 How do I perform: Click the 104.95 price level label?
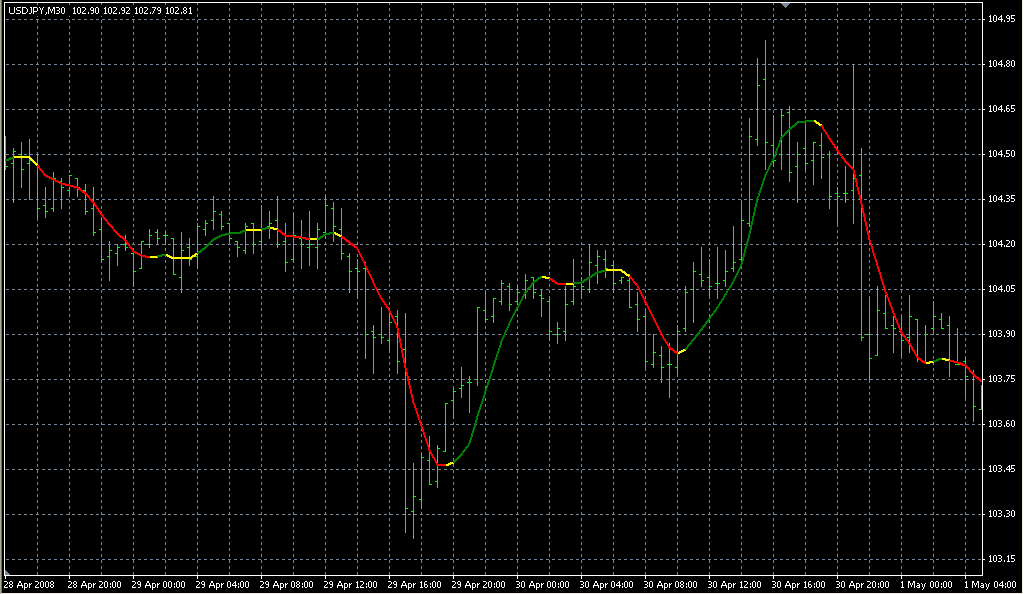(x=1001, y=19)
